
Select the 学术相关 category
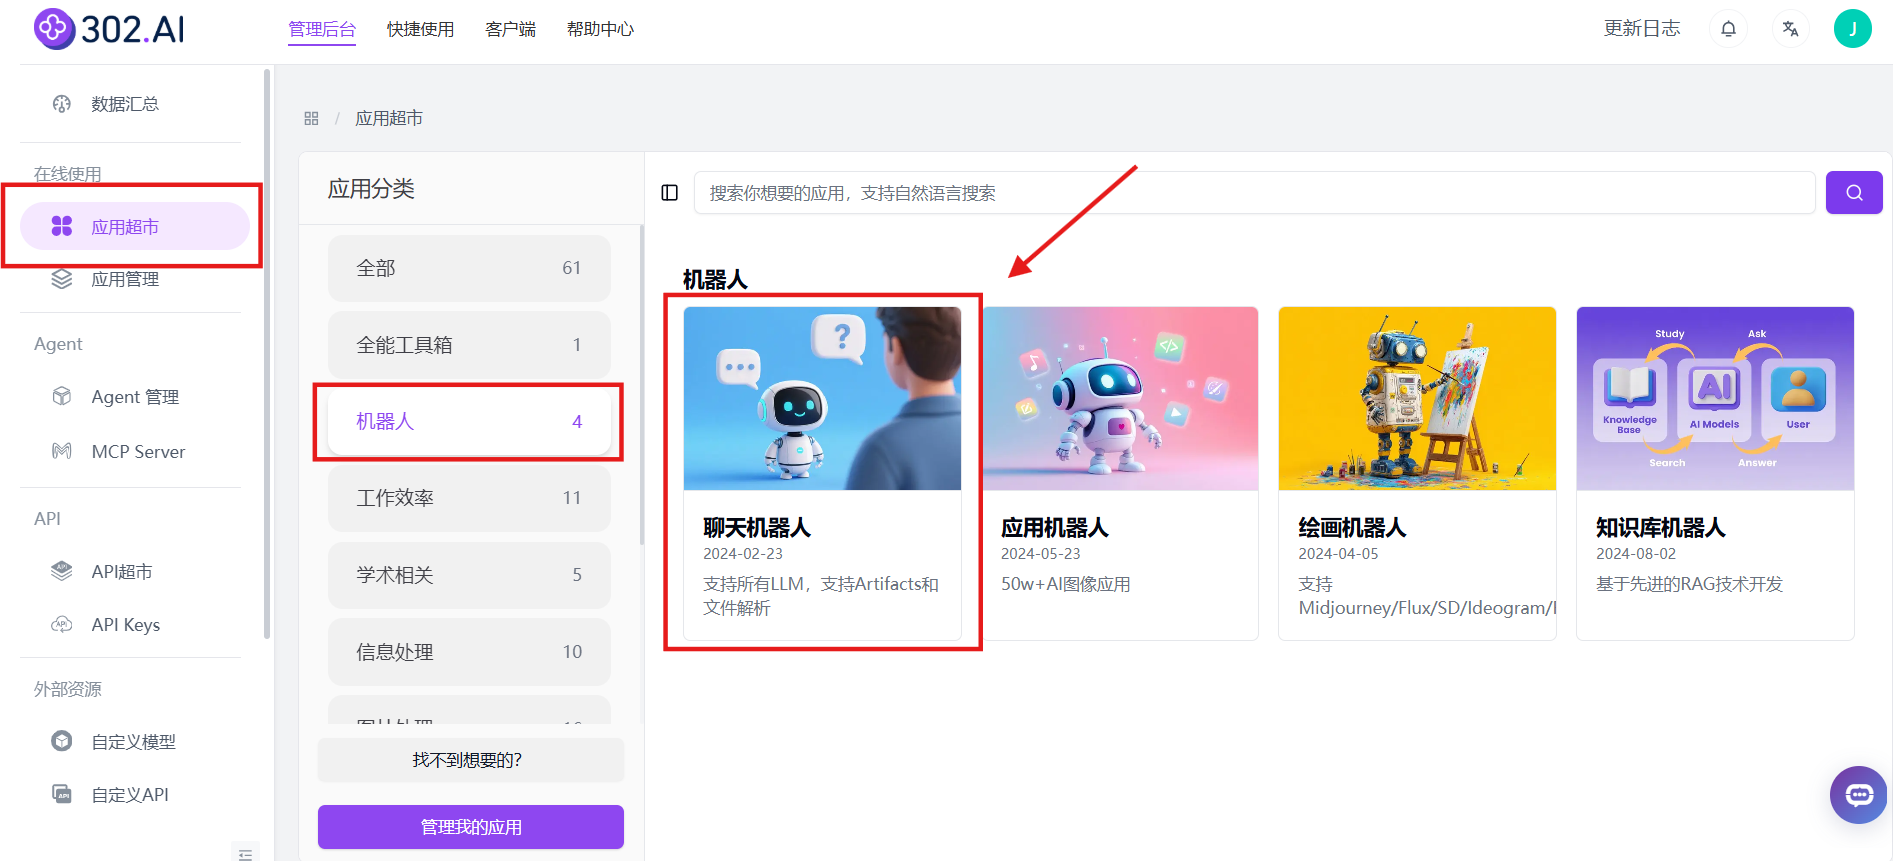(469, 575)
